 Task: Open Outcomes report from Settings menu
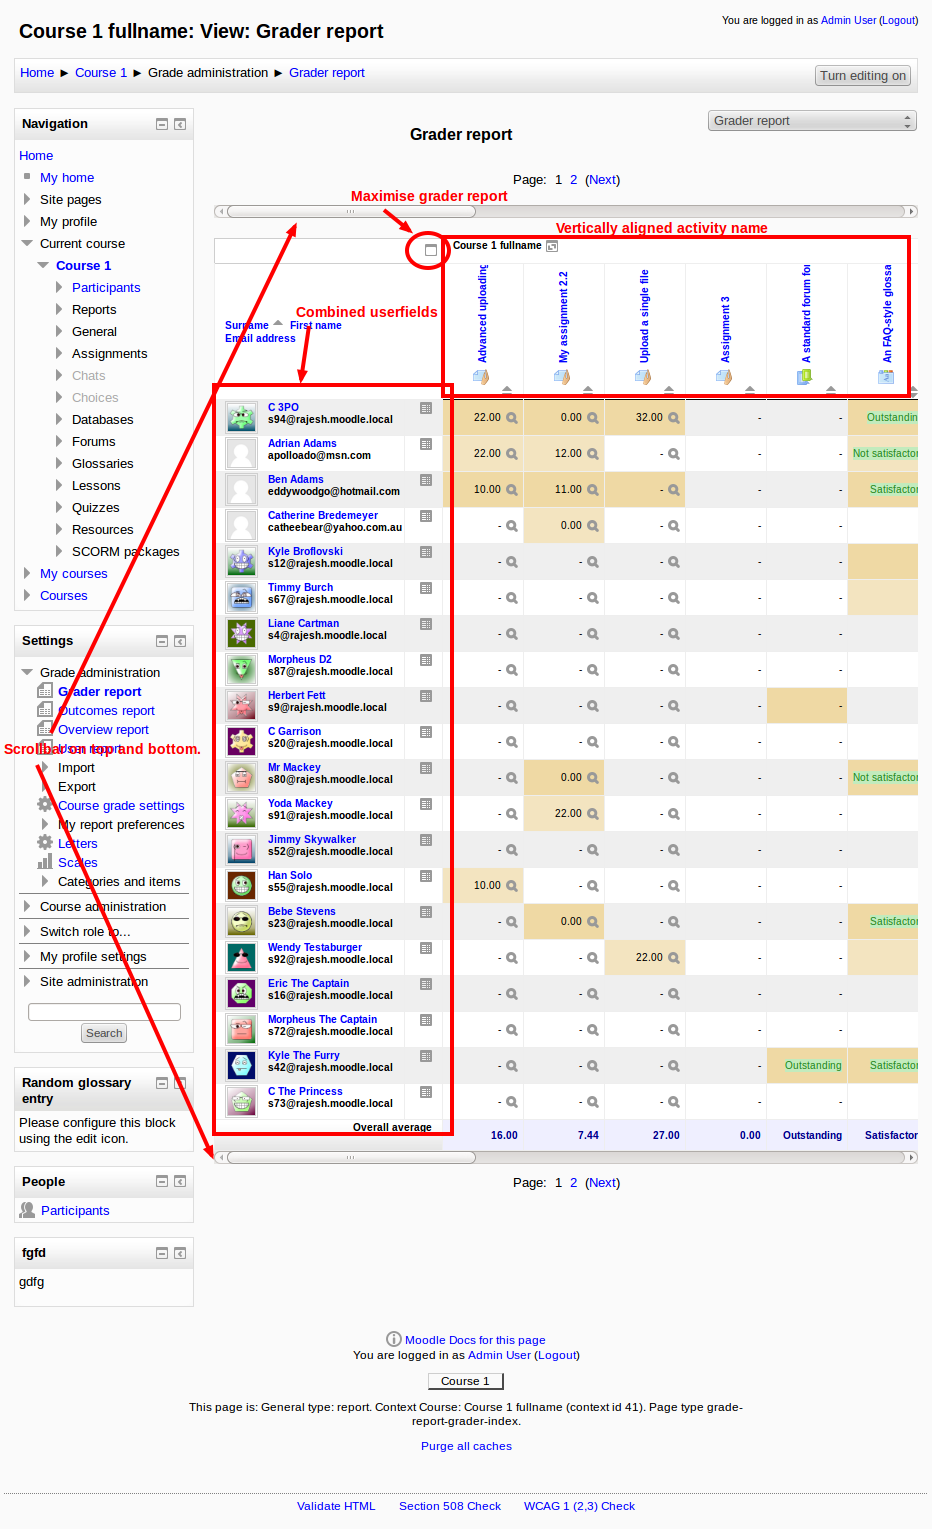click(106, 711)
